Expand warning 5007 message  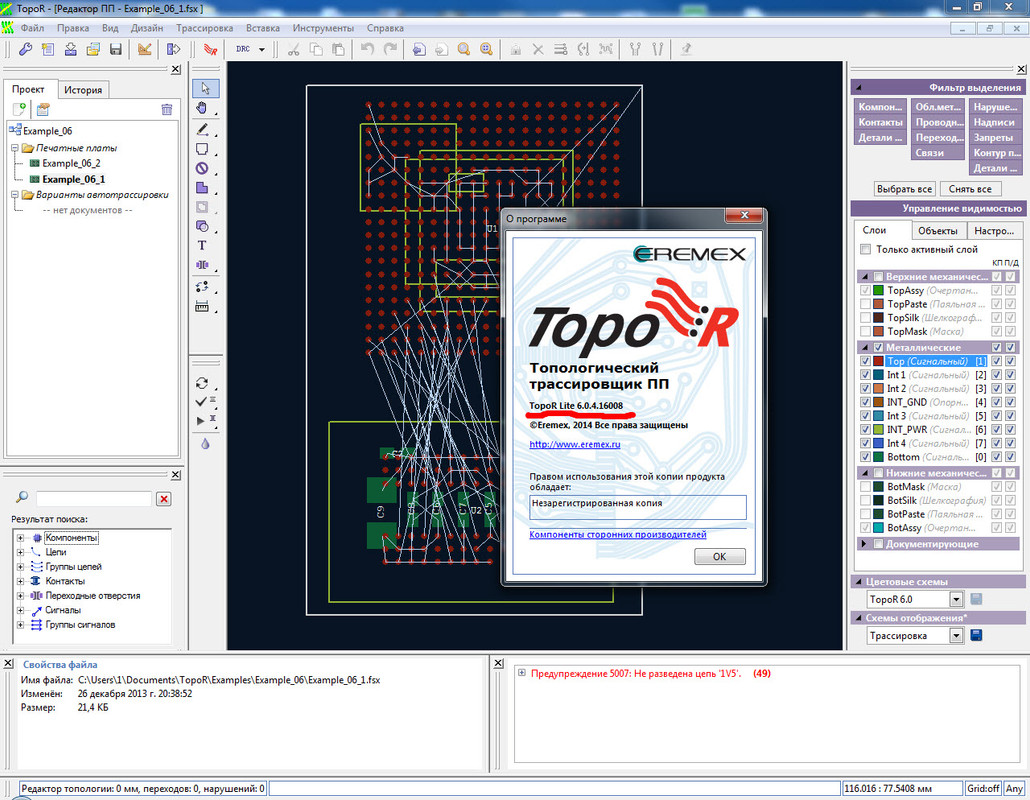522,673
